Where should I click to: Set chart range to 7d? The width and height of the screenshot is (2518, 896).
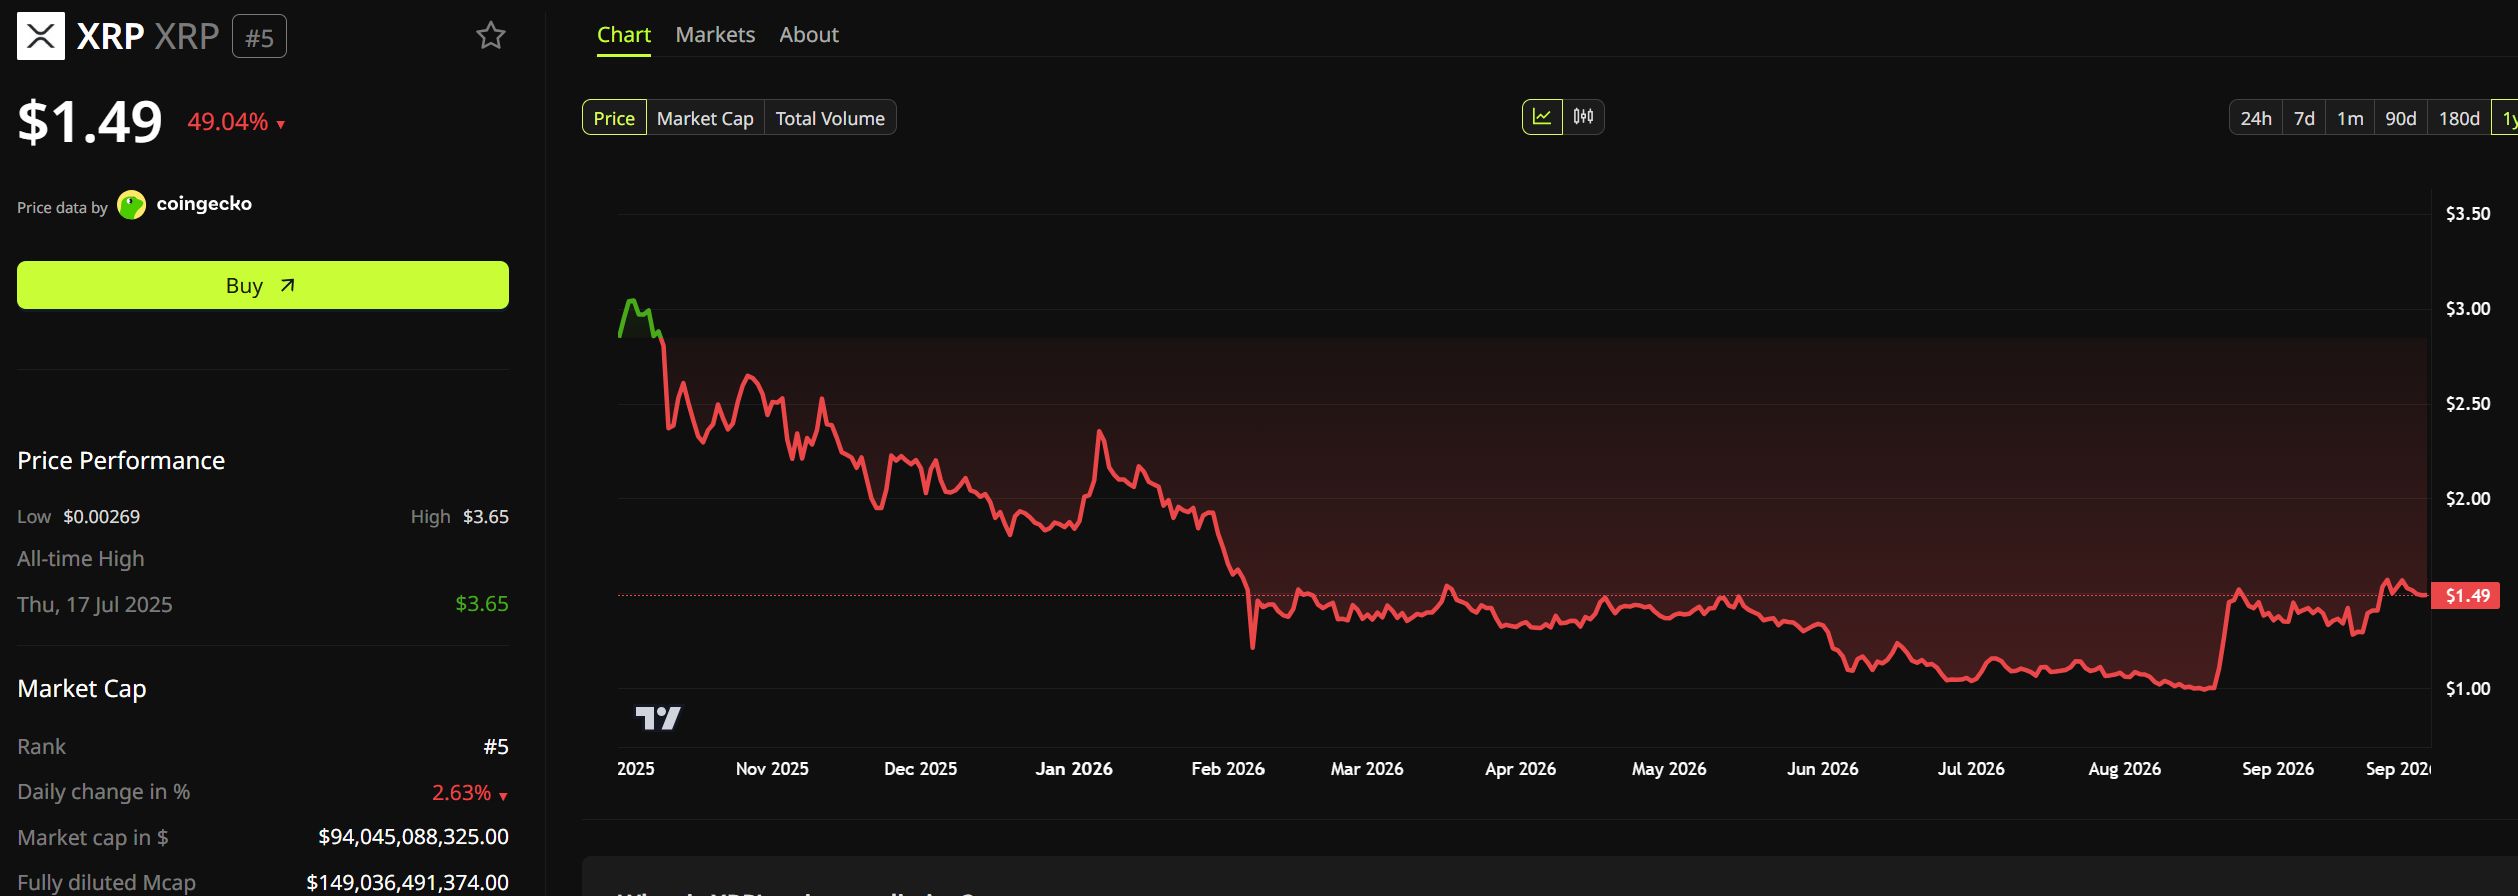tap(2304, 118)
